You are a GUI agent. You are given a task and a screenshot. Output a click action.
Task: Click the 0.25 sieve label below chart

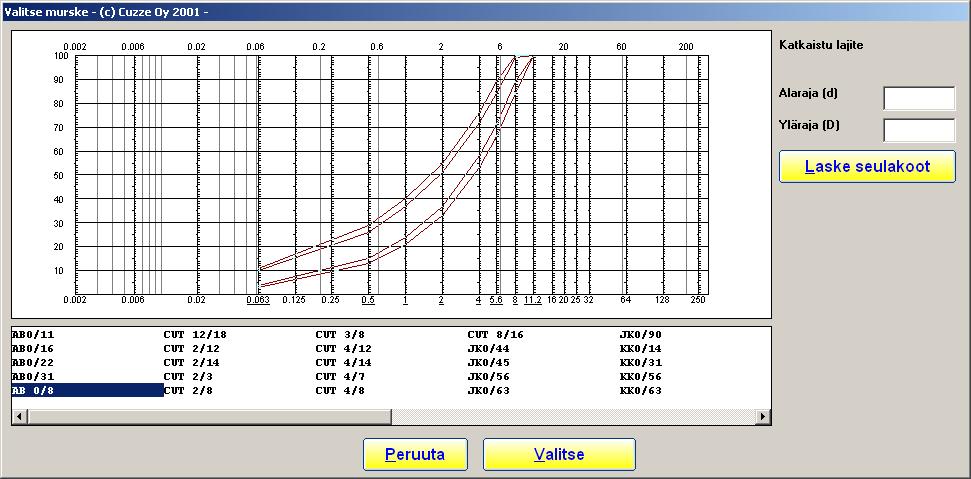click(x=331, y=300)
